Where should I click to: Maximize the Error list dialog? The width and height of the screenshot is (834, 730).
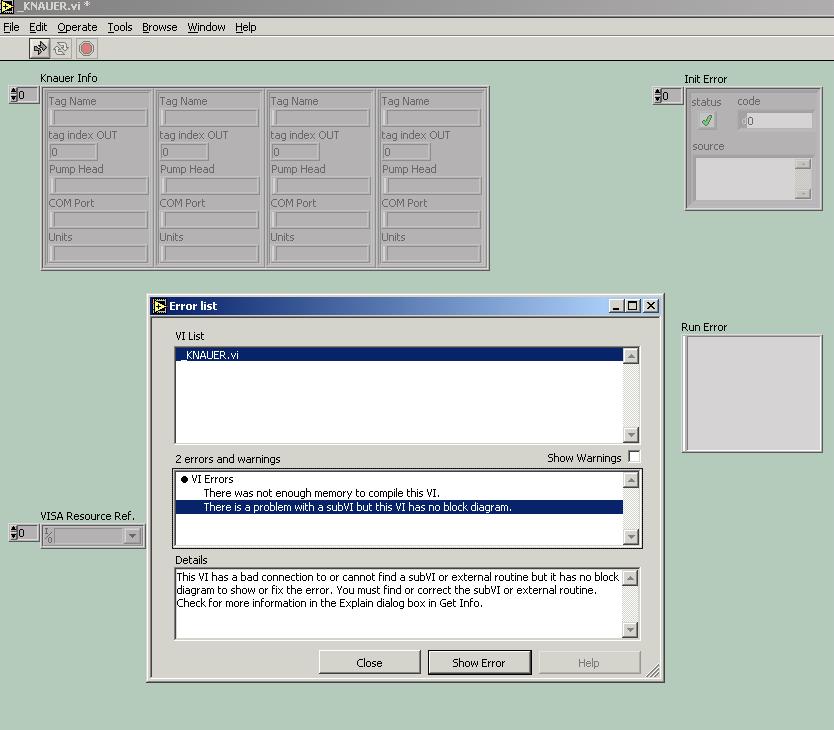(x=632, y=306)
